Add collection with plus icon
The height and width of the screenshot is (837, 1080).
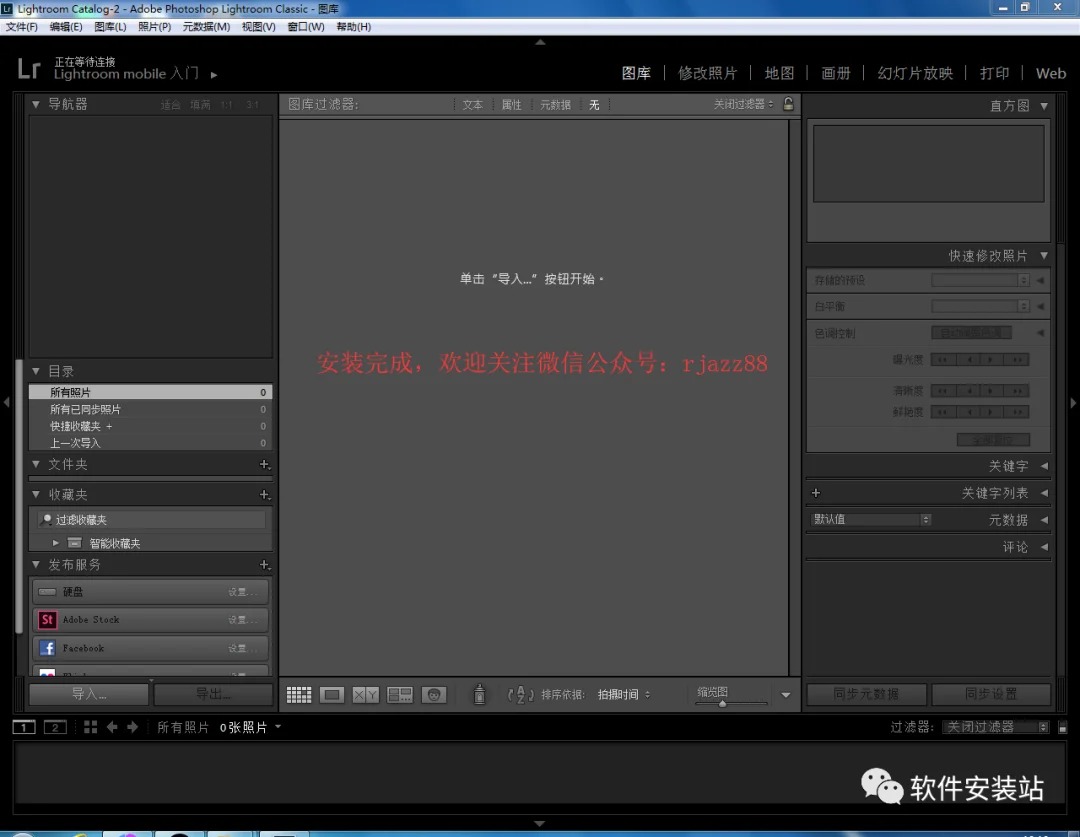(x=264, y=495)
